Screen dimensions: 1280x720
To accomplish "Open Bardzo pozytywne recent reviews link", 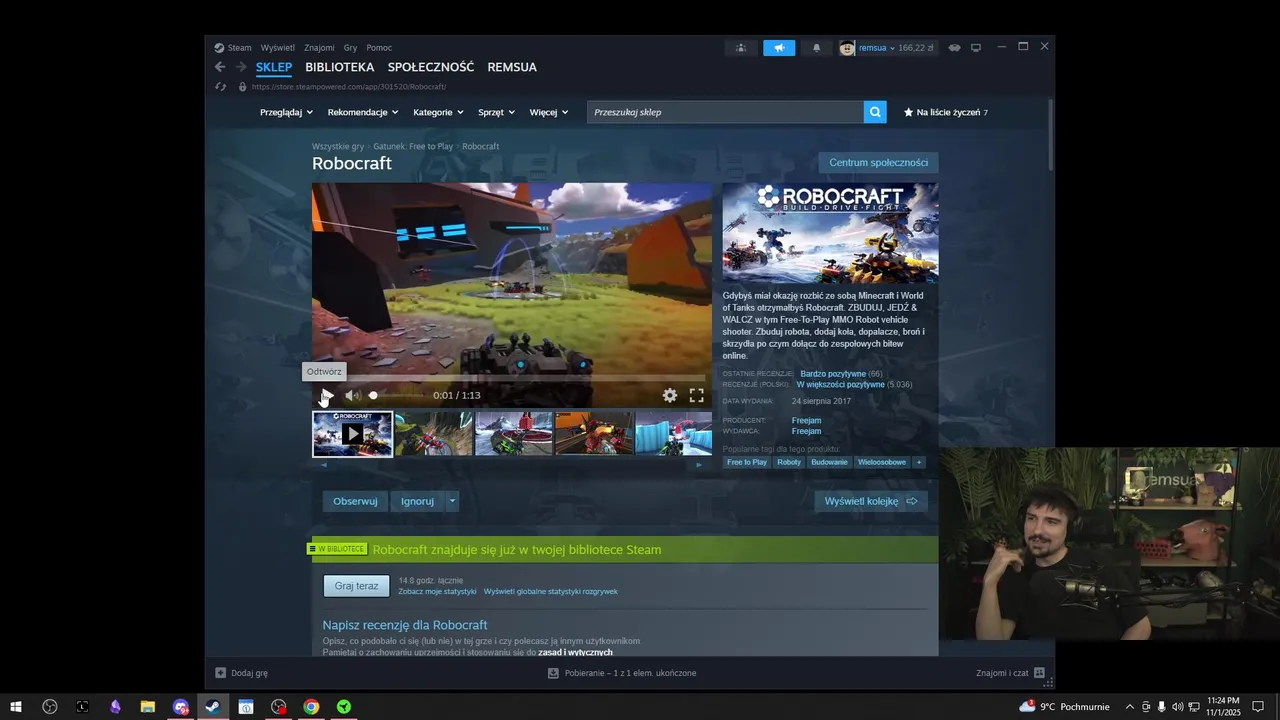I will pyautogui.click(x=833, y=374).
